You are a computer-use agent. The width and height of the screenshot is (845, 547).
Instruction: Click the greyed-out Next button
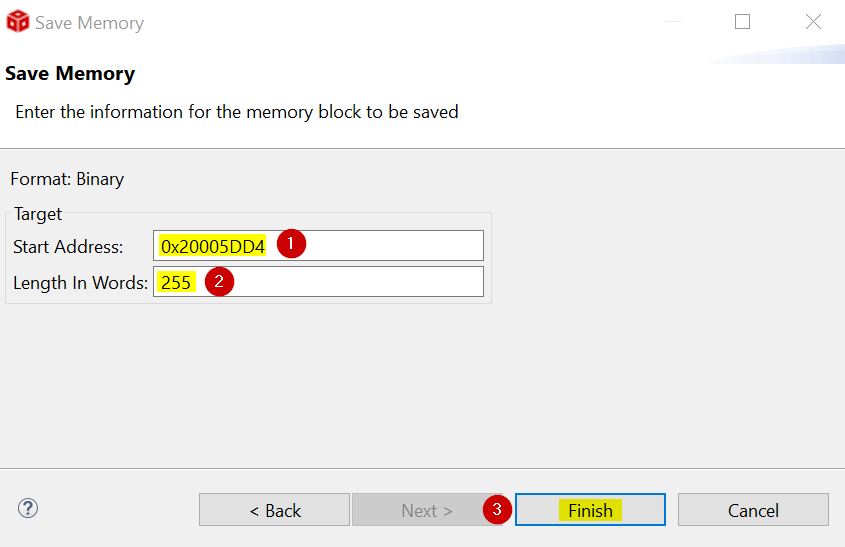426,510
